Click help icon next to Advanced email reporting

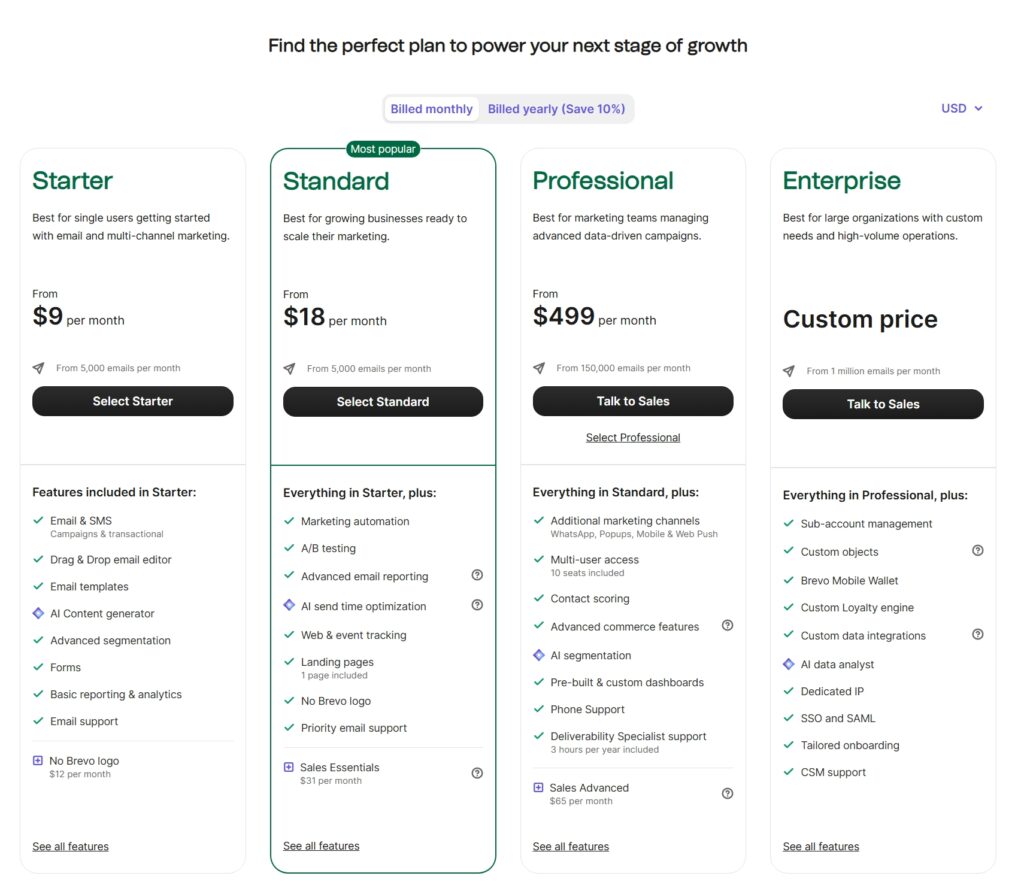pos(477,575)
